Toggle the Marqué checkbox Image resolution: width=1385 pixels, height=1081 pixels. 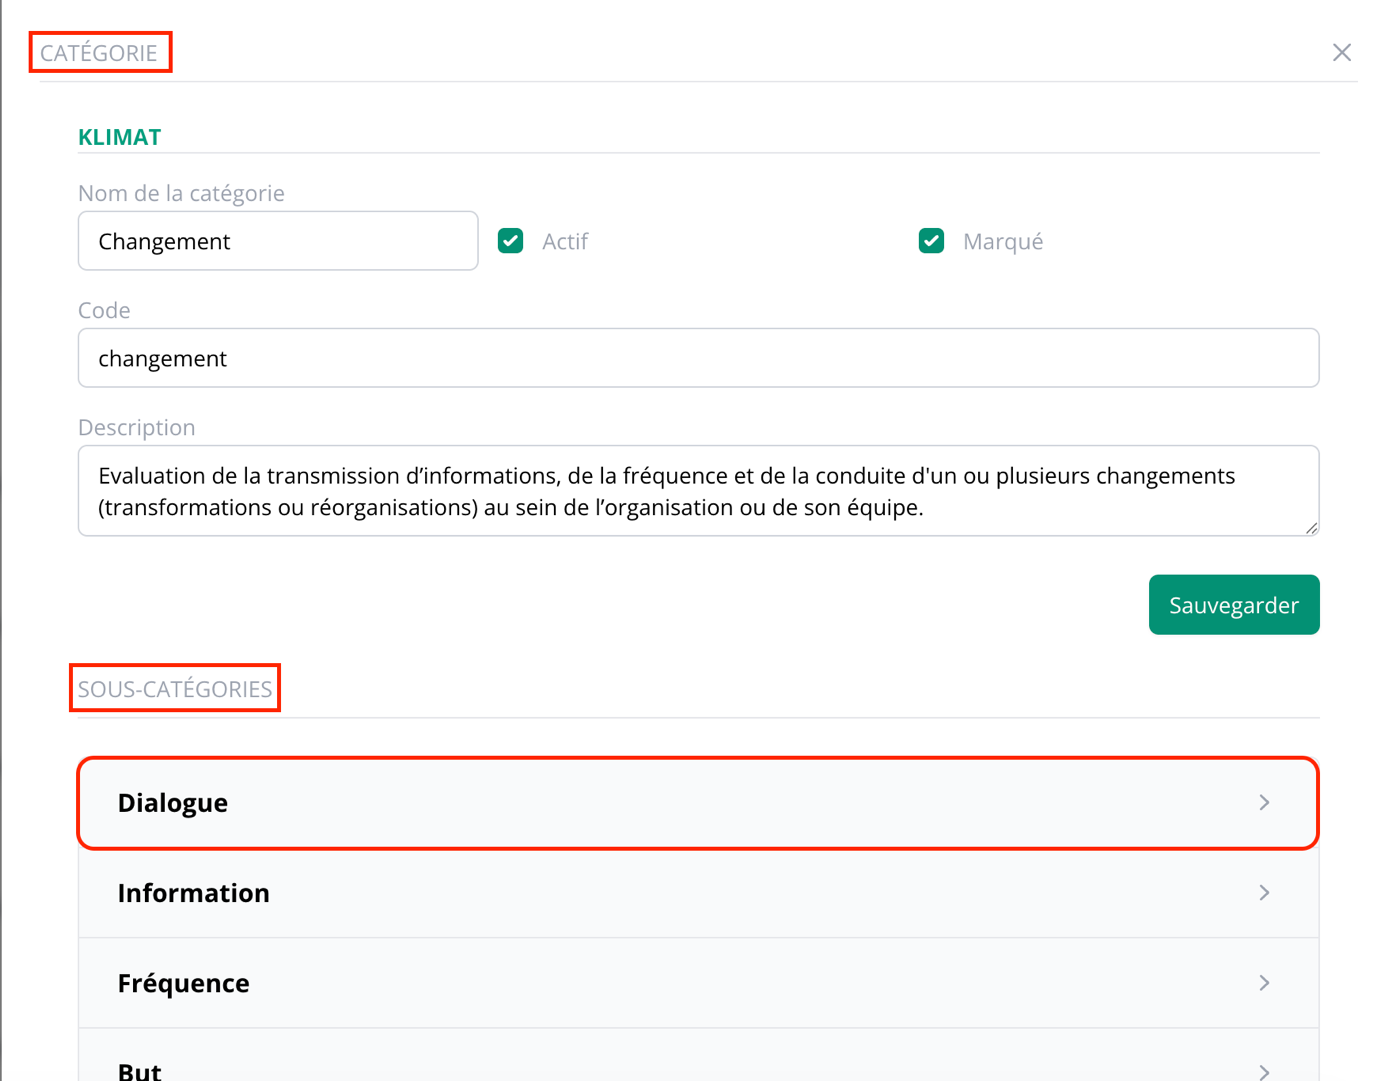point(931,241)
